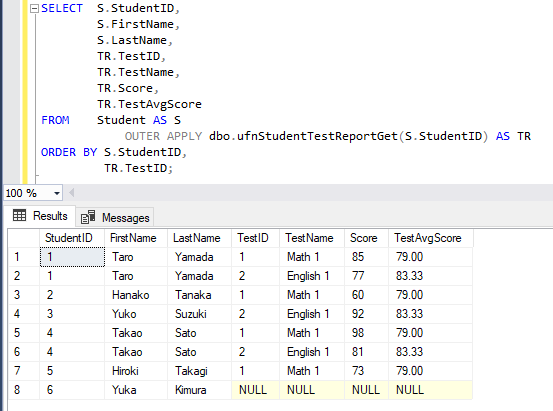Switch to the Results tab
The image size is (553, 411).
click(x=40, y=216)
